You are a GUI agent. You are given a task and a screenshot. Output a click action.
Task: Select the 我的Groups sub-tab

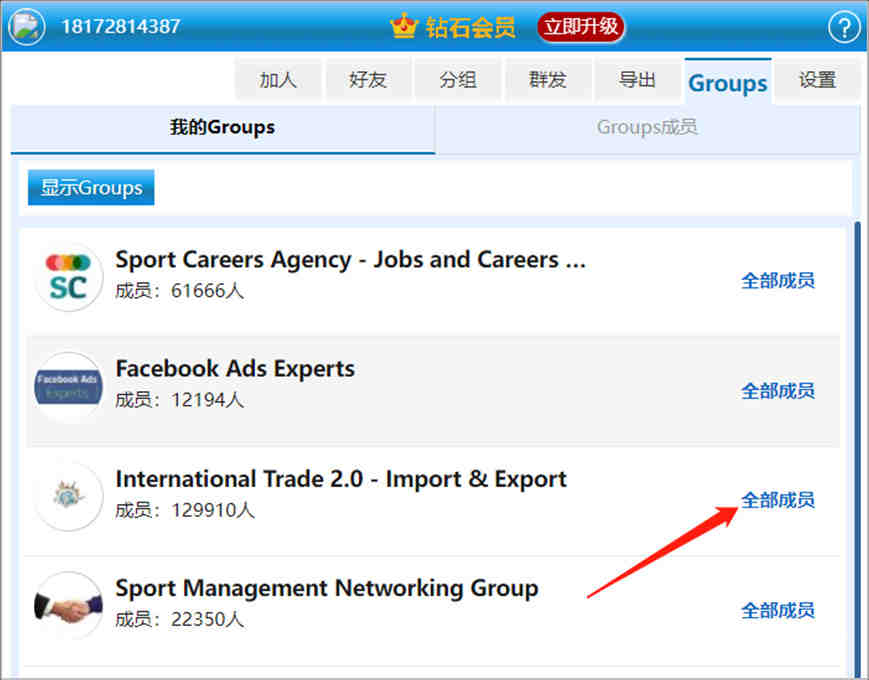pyautogui.click(x=223, y=128)
